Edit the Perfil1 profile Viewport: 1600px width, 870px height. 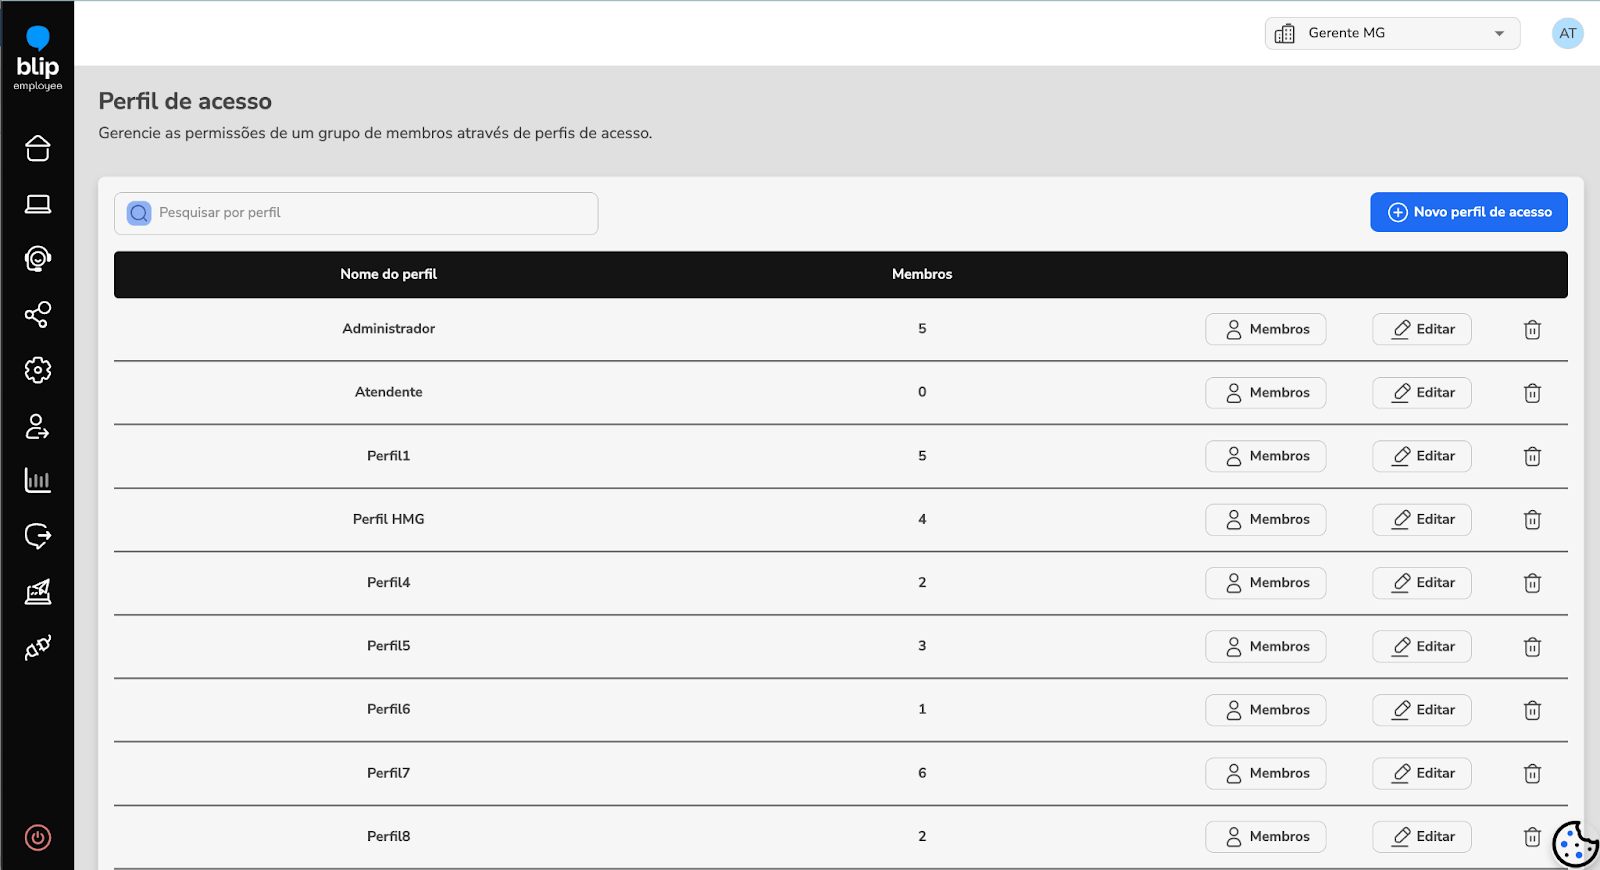coord(1421,456)
